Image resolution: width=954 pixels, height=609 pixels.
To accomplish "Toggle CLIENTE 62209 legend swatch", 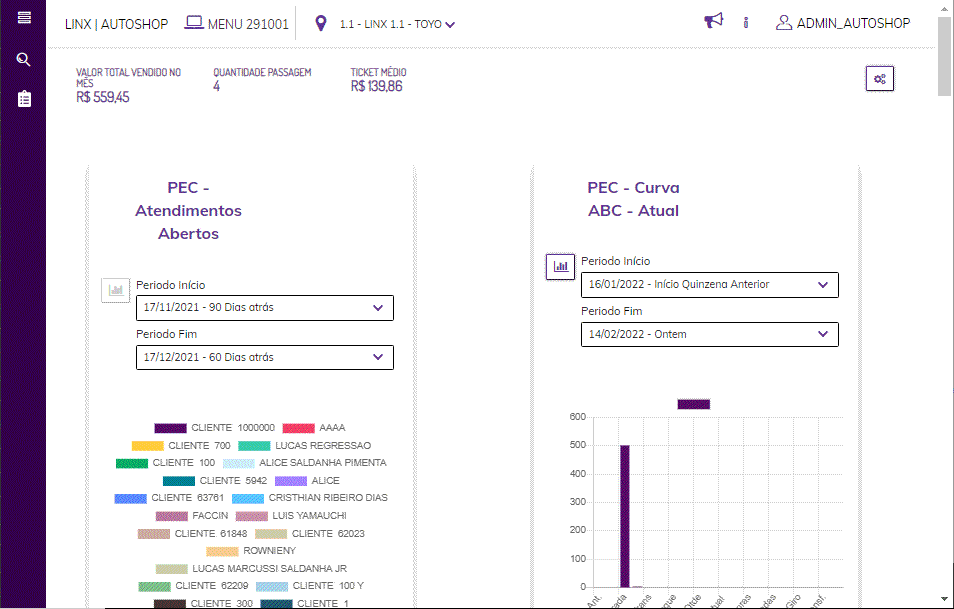I will pos(155,586).
